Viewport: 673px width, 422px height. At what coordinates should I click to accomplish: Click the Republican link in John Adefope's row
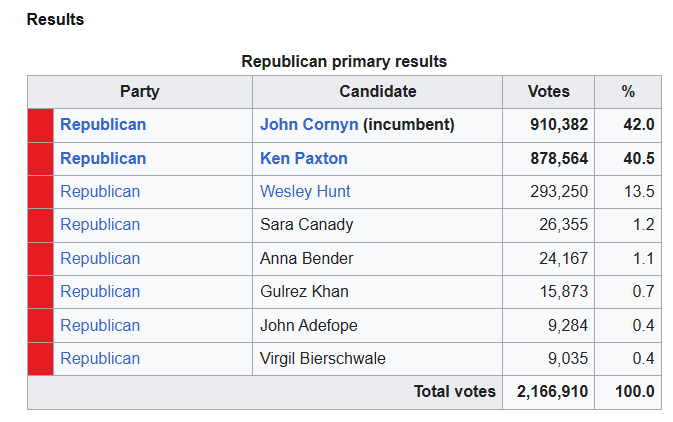[x=100, y=325]
